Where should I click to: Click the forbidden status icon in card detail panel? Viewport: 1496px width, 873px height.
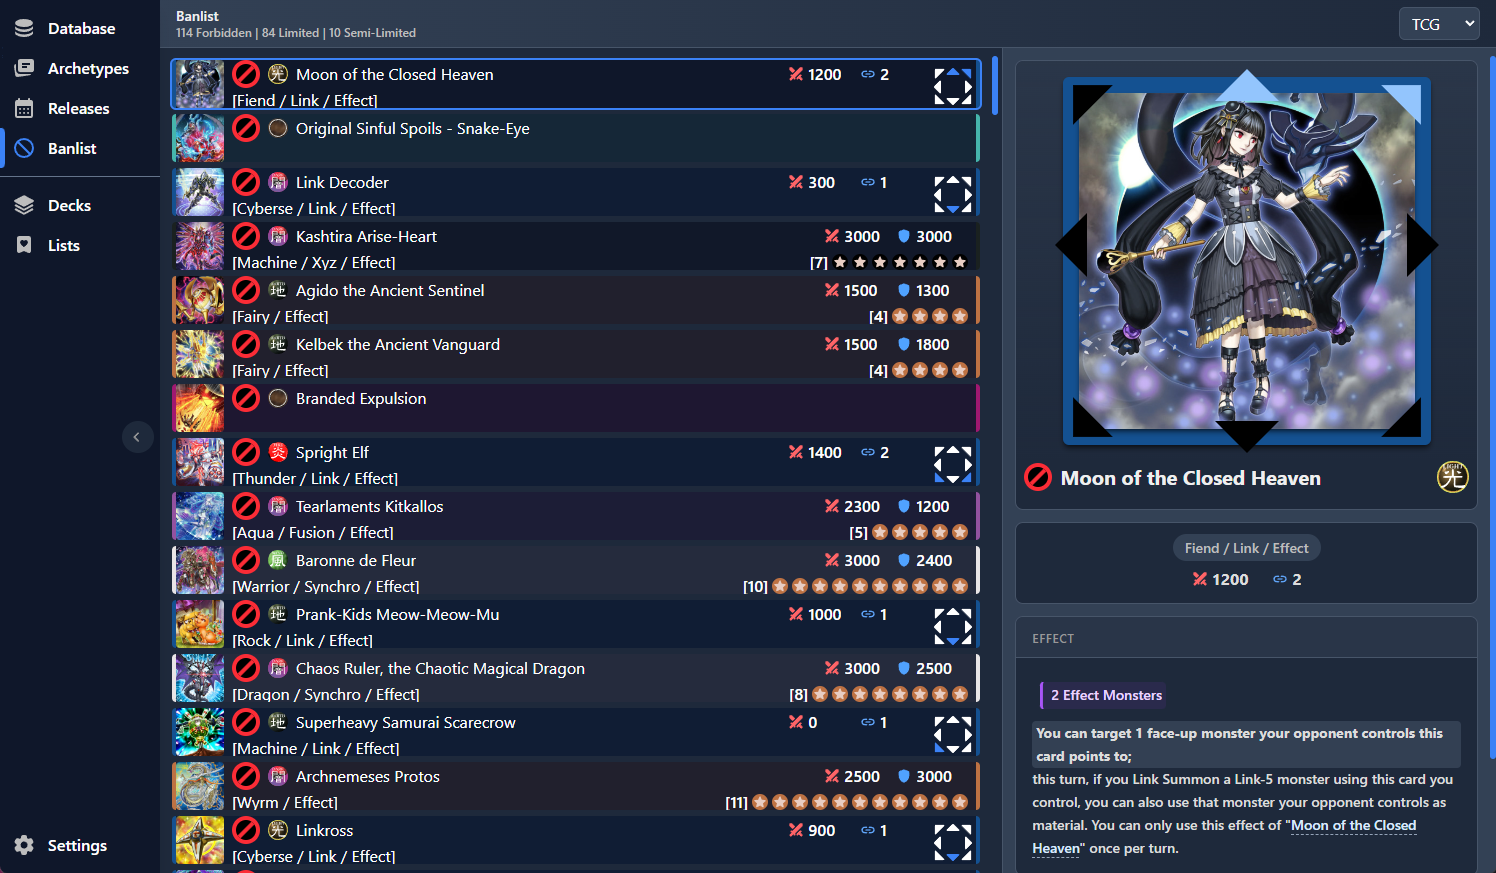pos(1038,477)
